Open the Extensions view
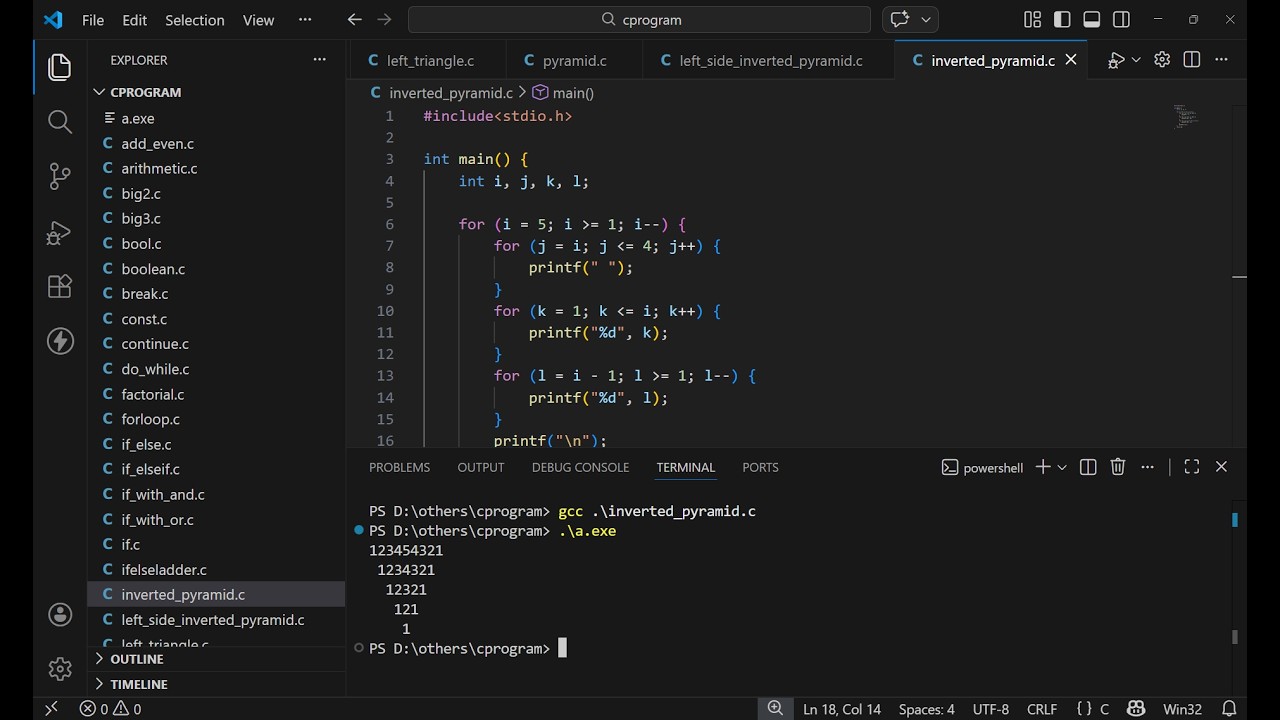The height and width of the screenshot is (720, 1280). (60, 287)
